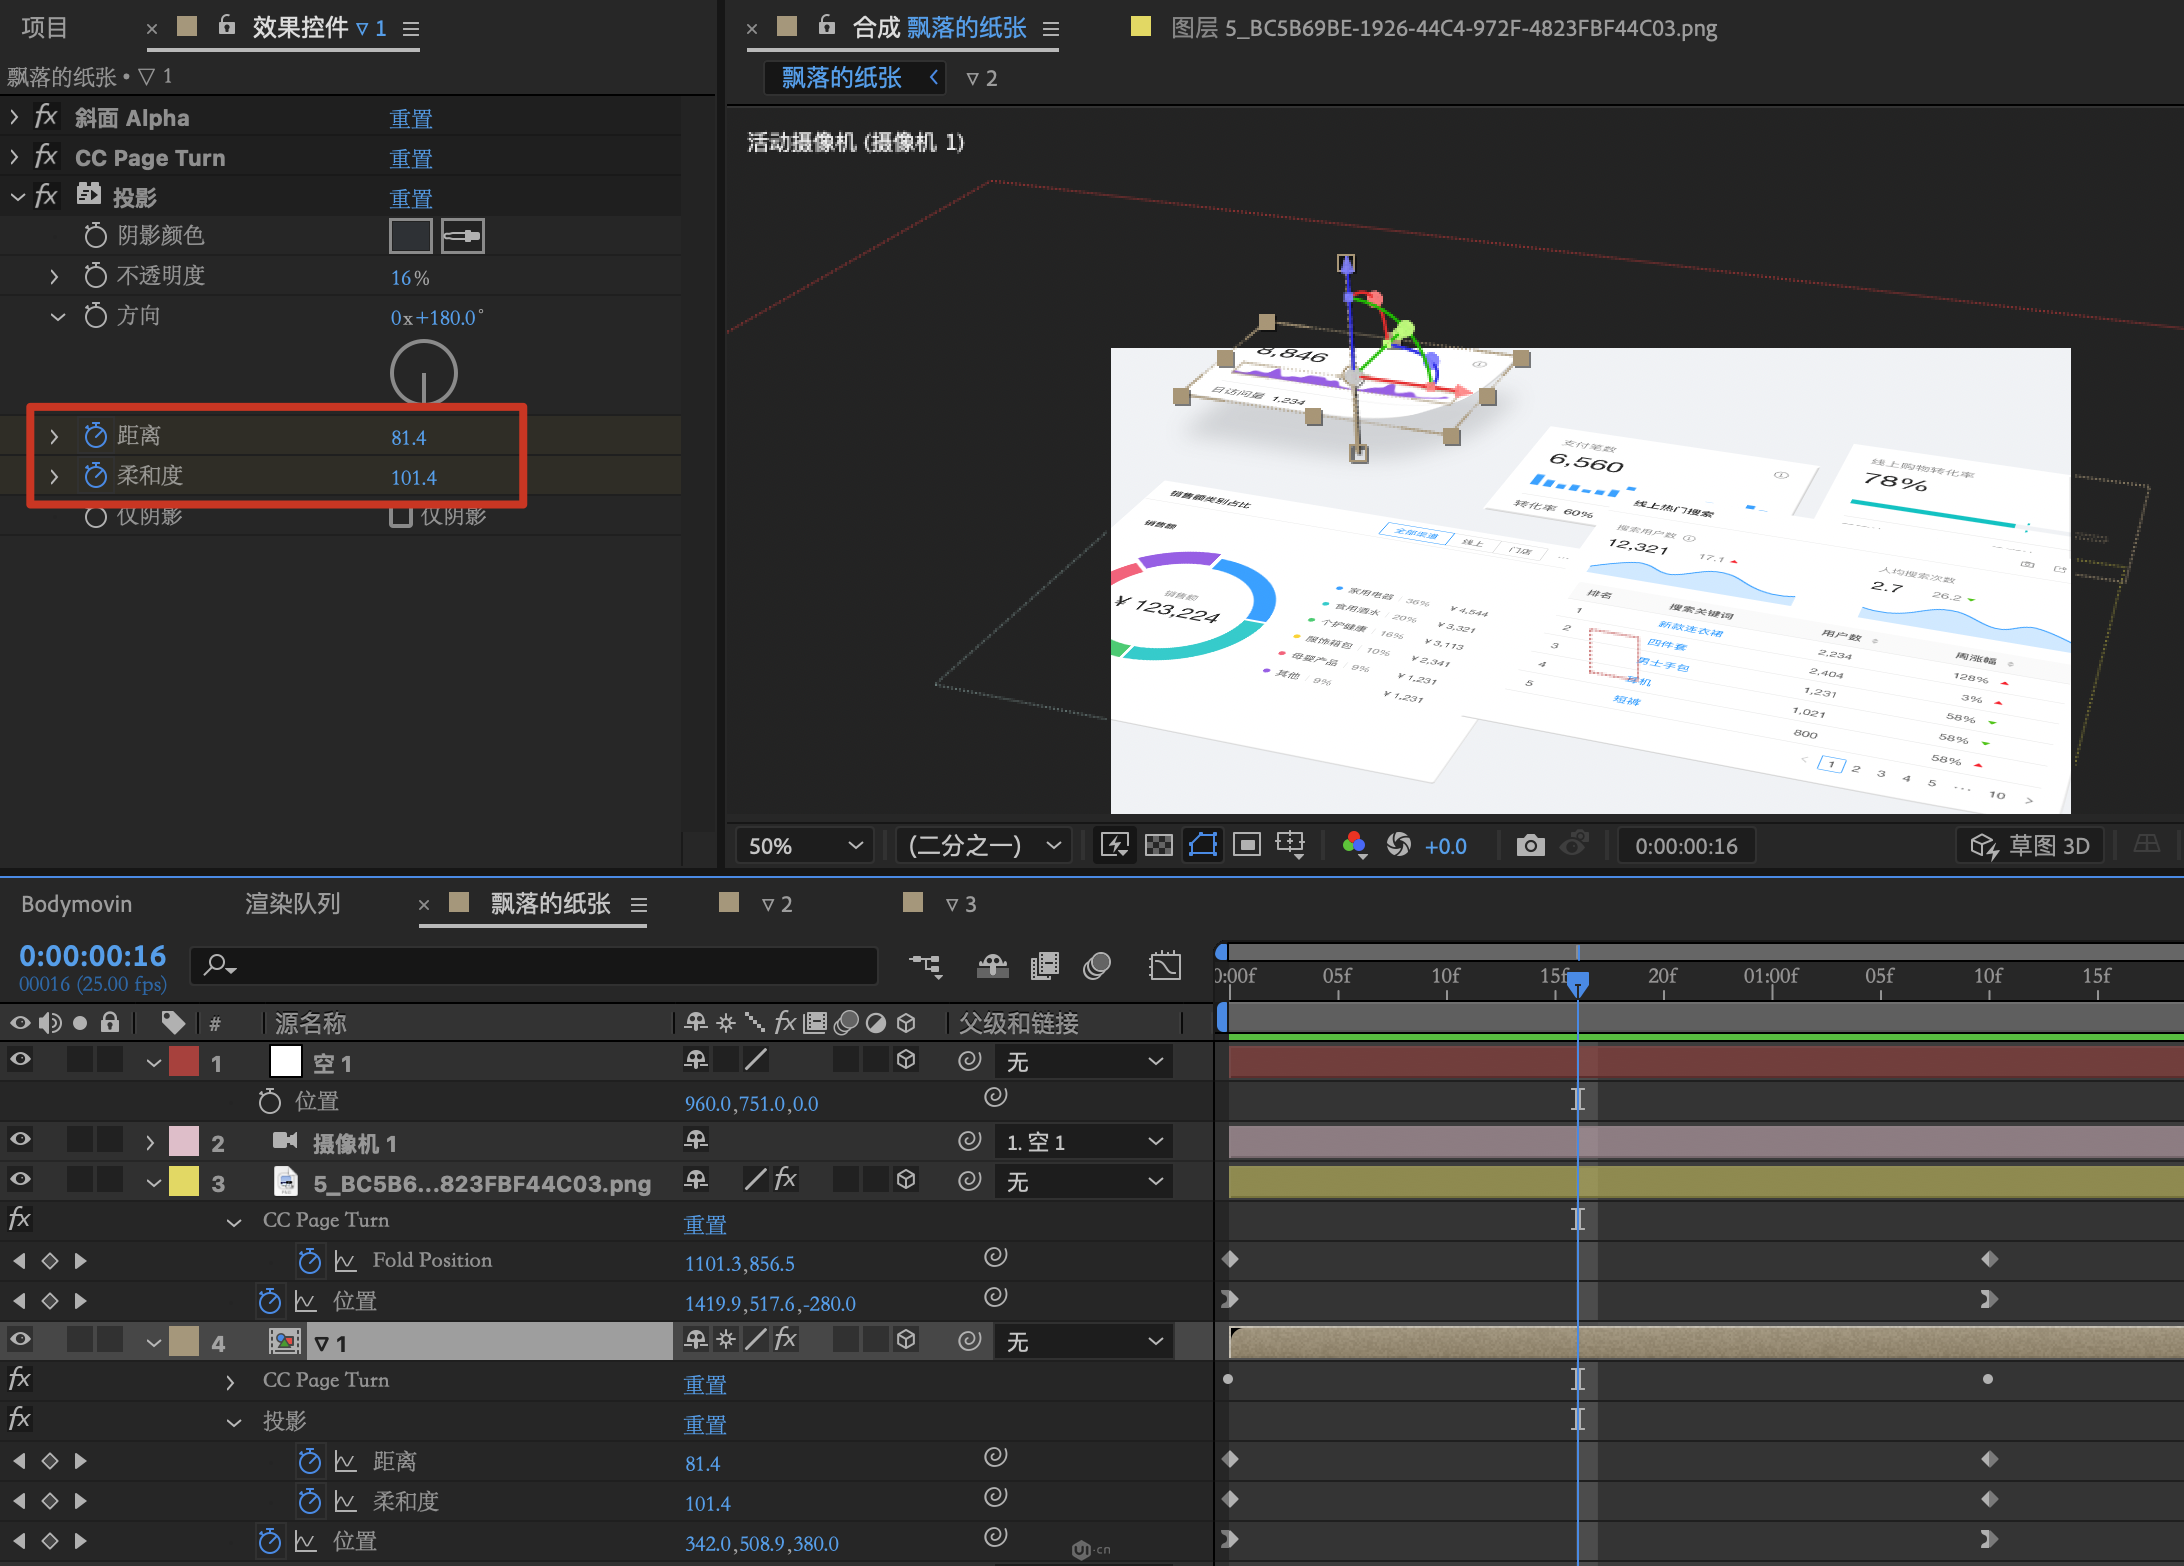Open the shadow color swatch
This screenshot has height=1566, width=2184.
(x=410, y=236)
